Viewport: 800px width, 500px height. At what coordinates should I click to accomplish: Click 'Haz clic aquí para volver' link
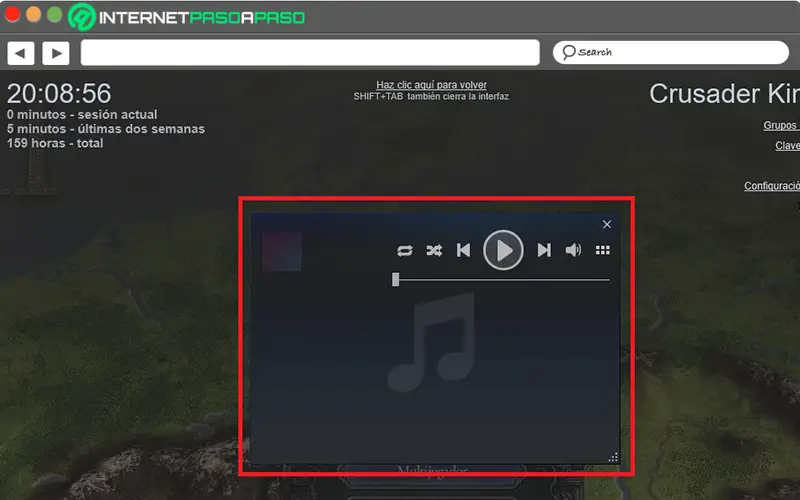click(431, 85)
